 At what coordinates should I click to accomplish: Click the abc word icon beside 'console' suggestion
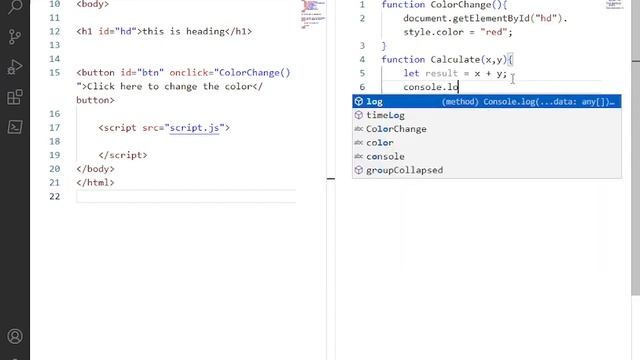coord(359,156)
